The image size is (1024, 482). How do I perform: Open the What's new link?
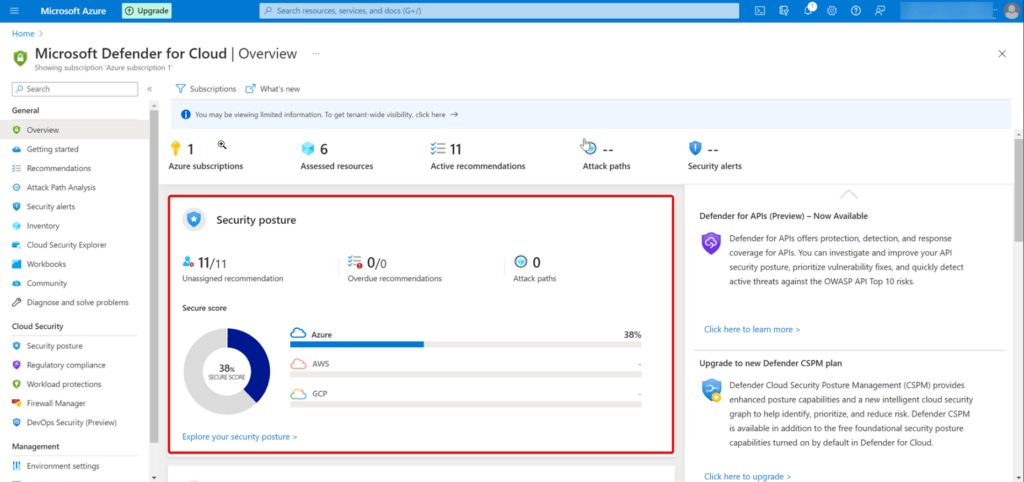click(273, 89)
